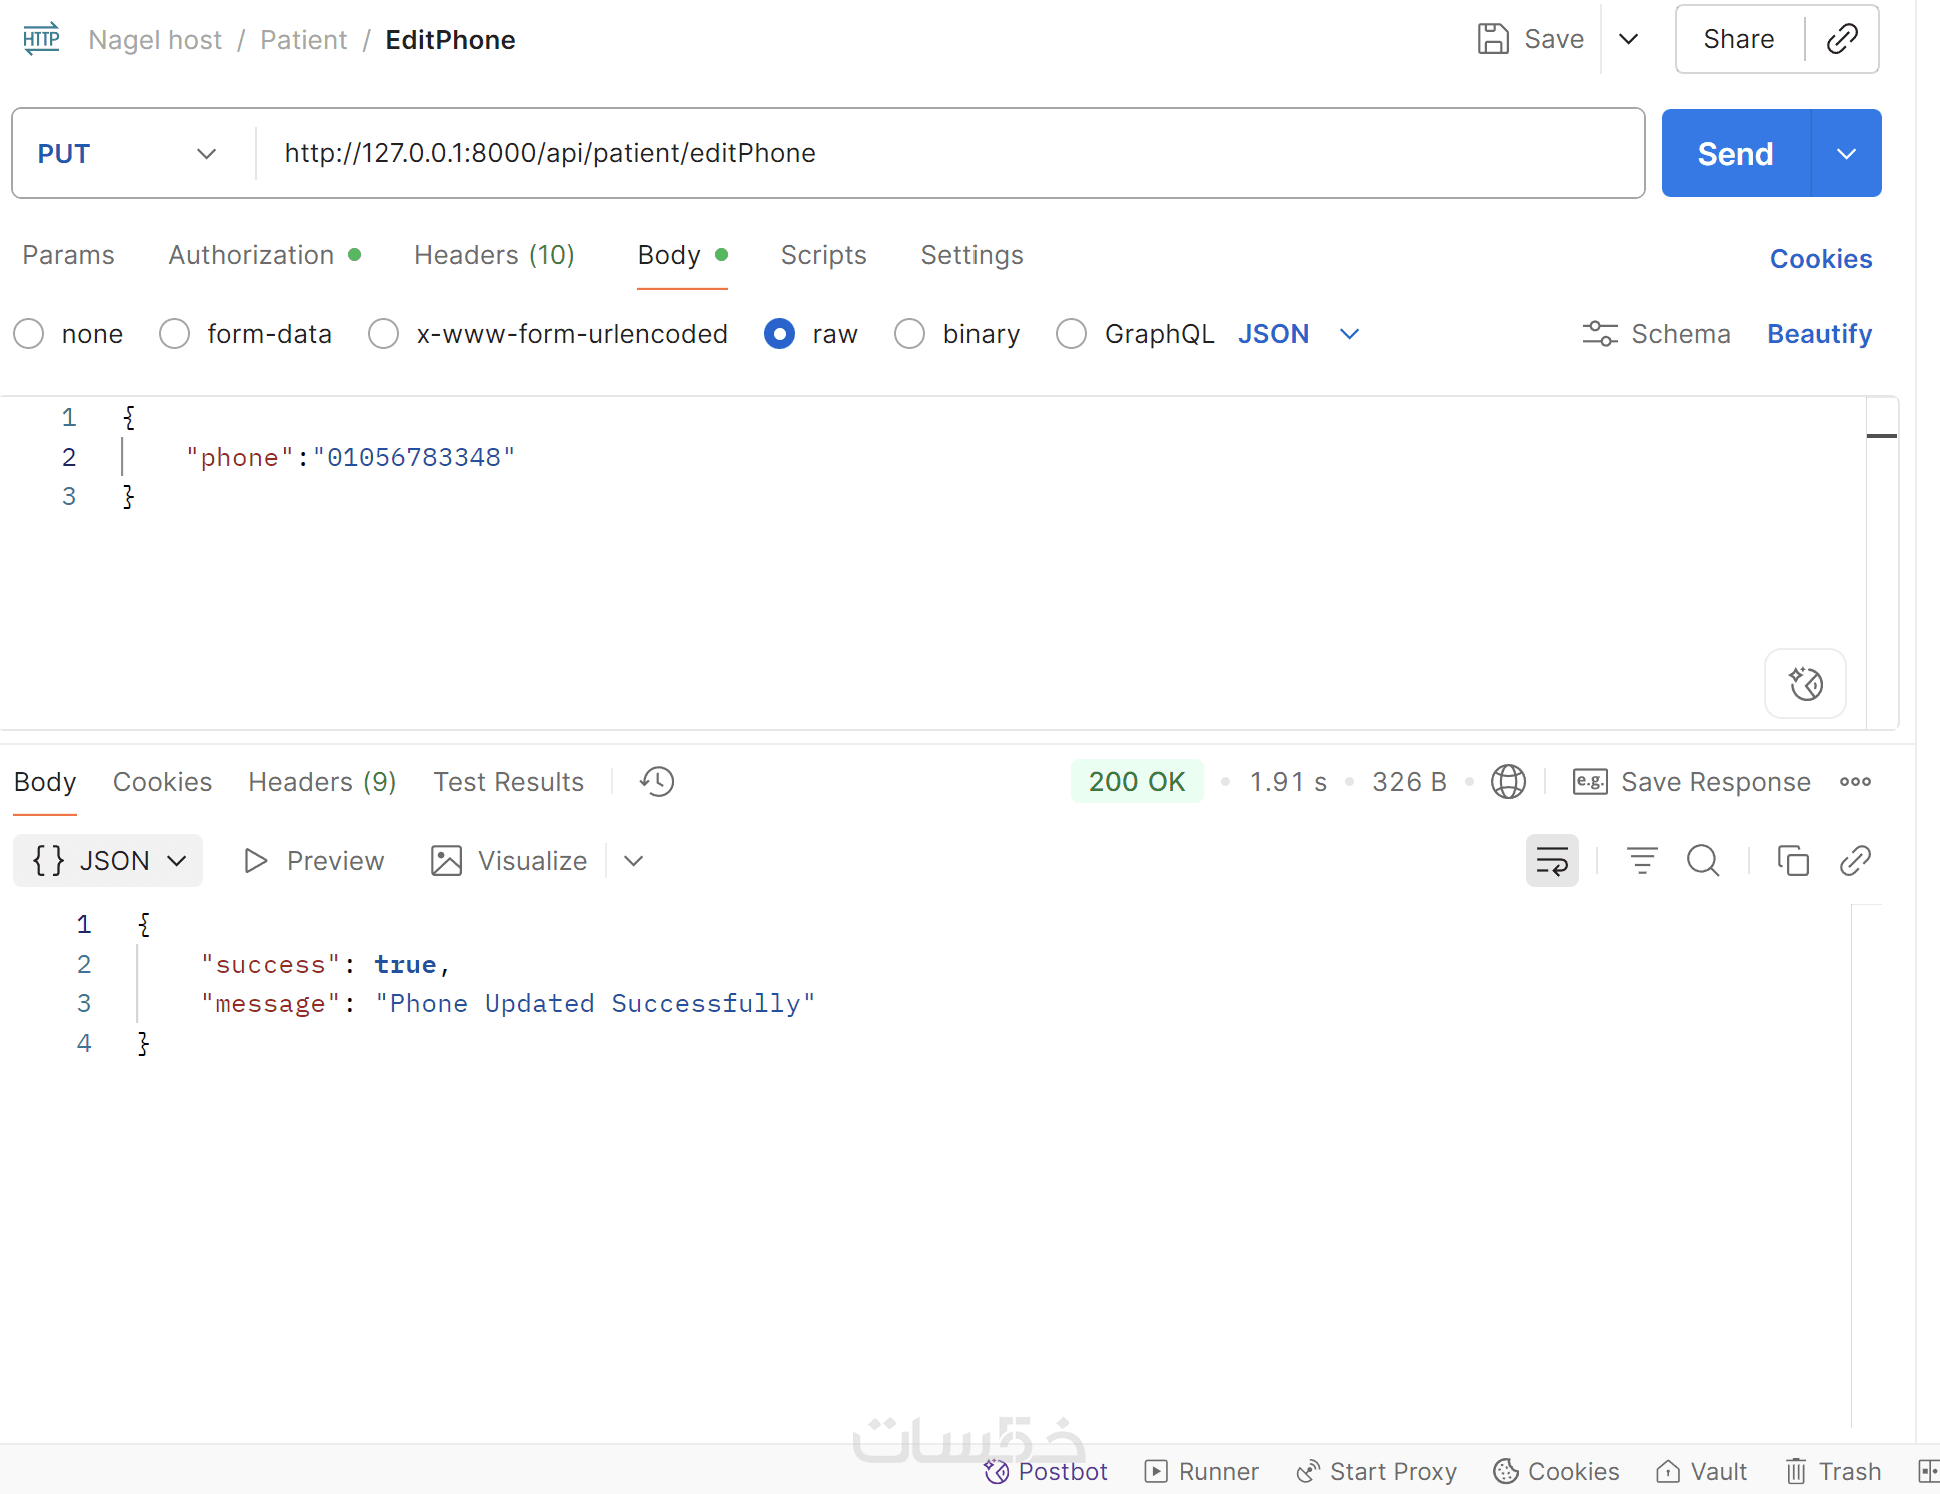Open search in response body

tap(1703, 861)
